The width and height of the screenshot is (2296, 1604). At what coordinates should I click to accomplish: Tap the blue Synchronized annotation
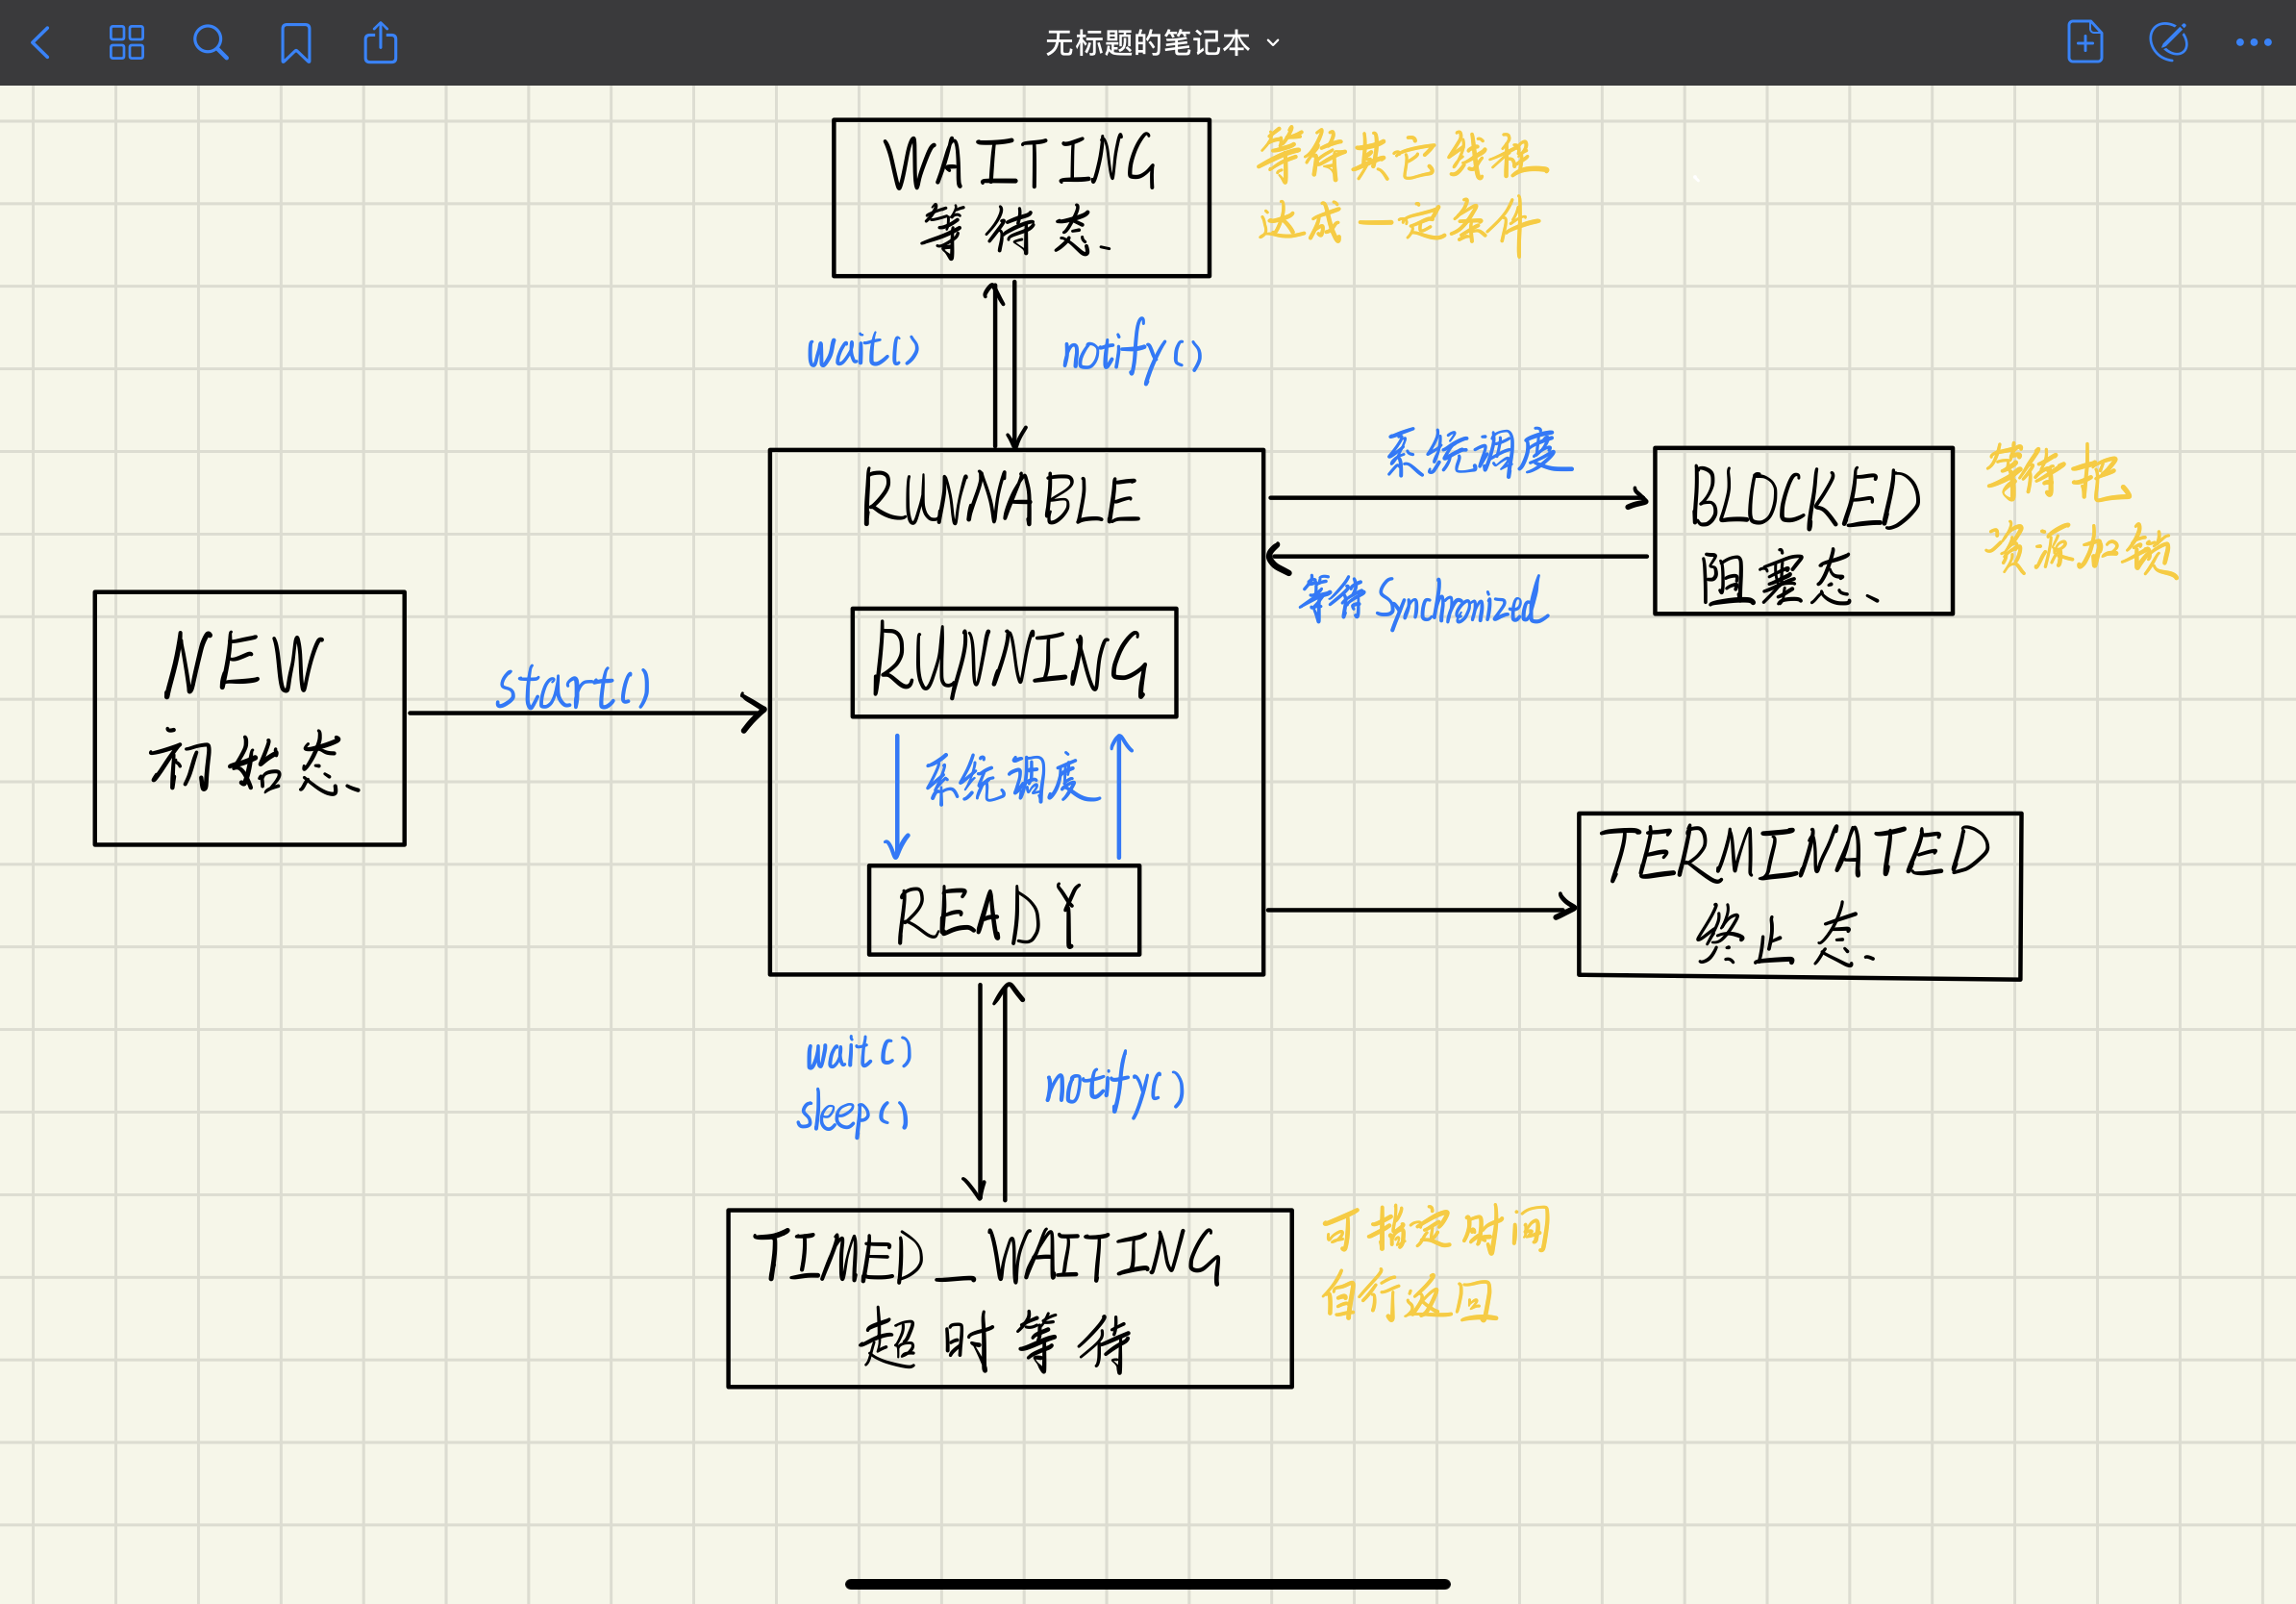1461,601
